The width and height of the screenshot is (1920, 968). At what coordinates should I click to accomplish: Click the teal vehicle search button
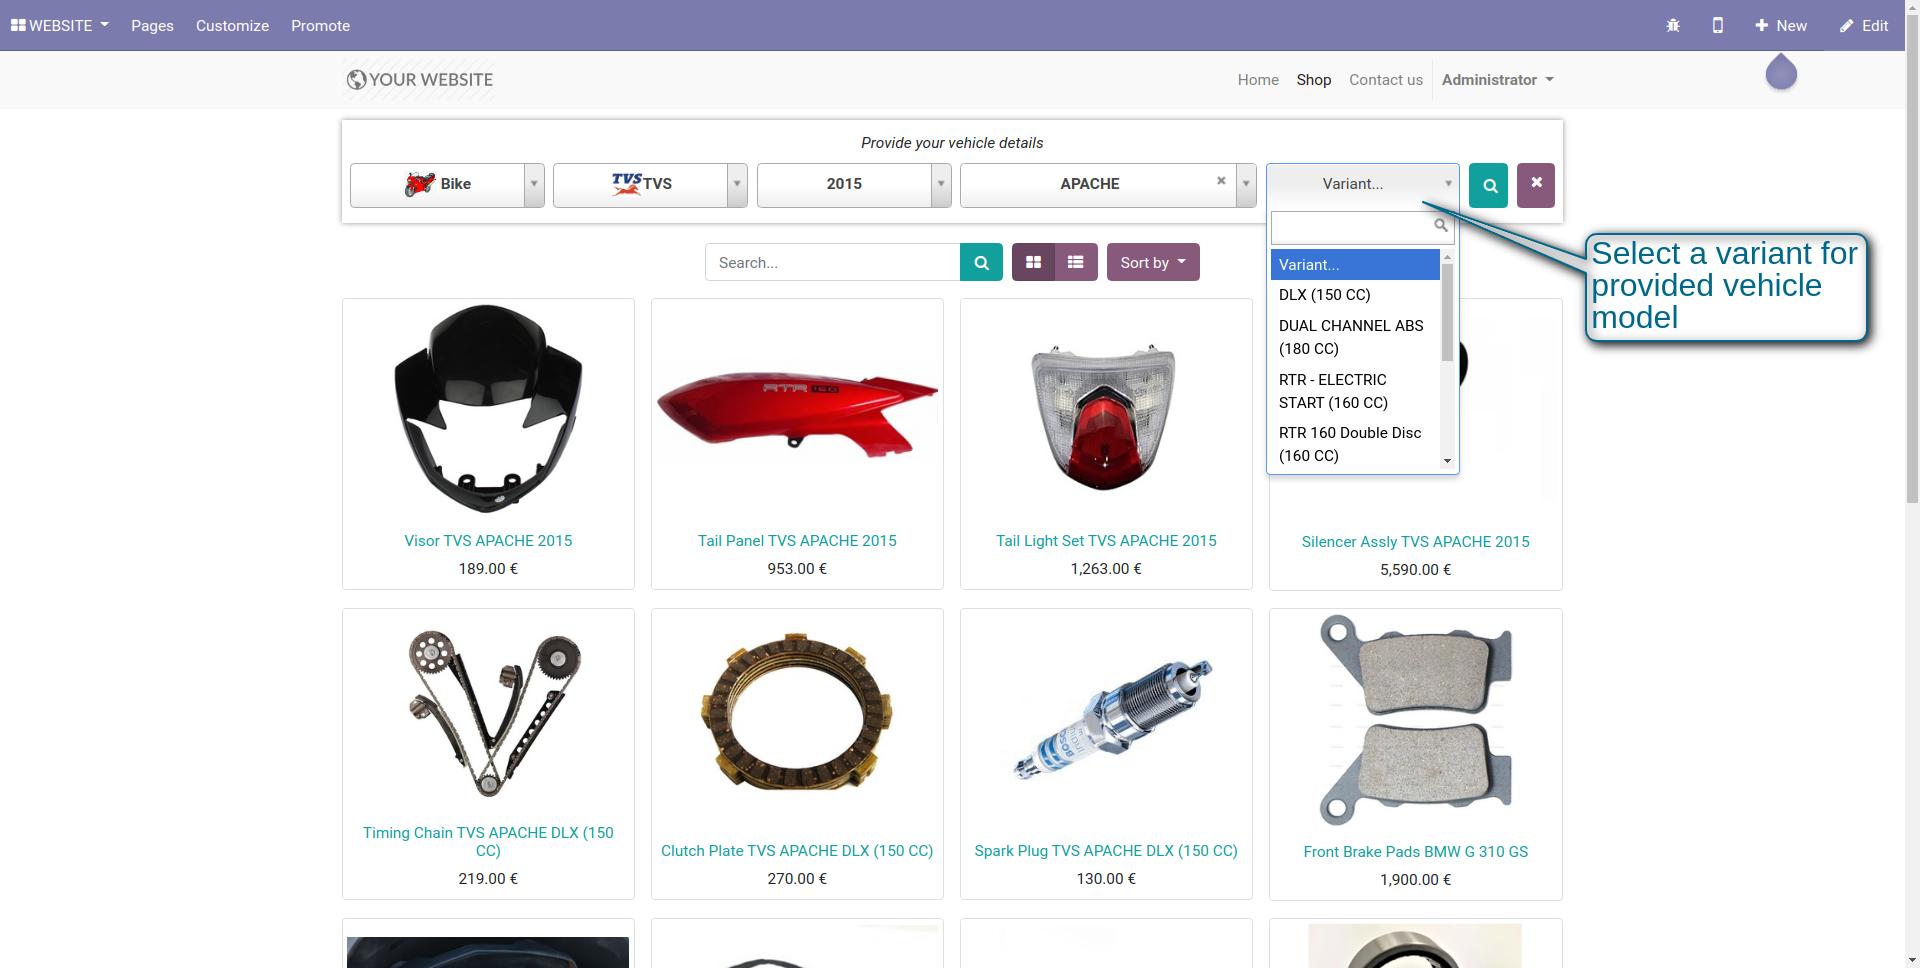coord(1488,185)
